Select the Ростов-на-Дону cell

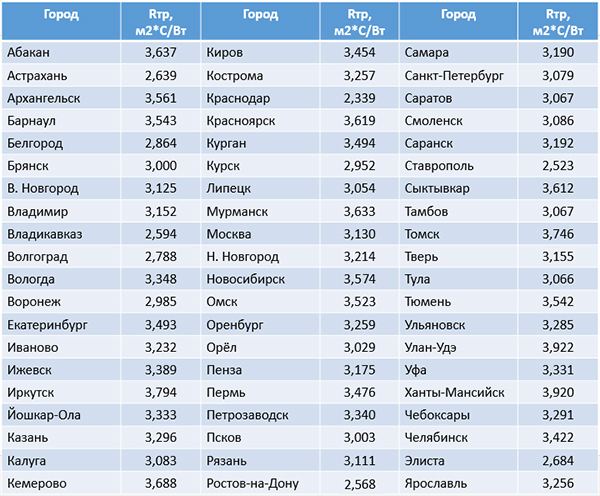[x=260, y=483]
